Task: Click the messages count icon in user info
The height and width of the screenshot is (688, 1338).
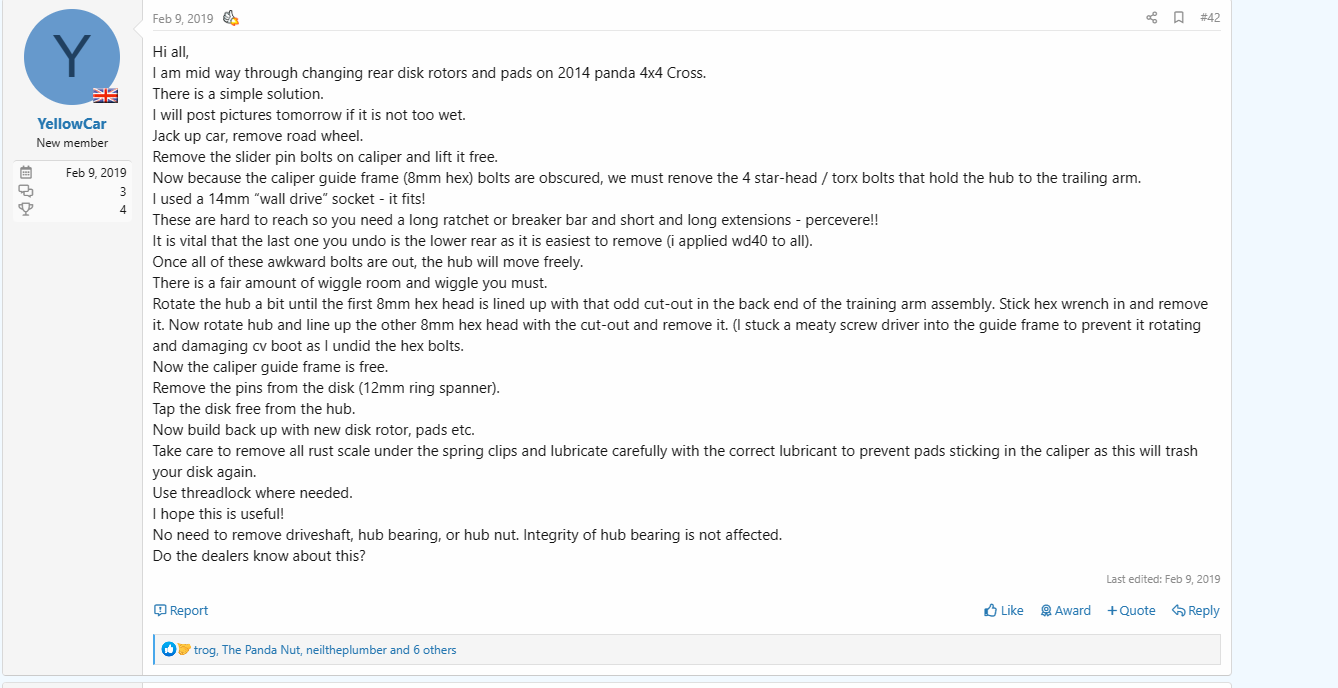Action: point(26,191)
